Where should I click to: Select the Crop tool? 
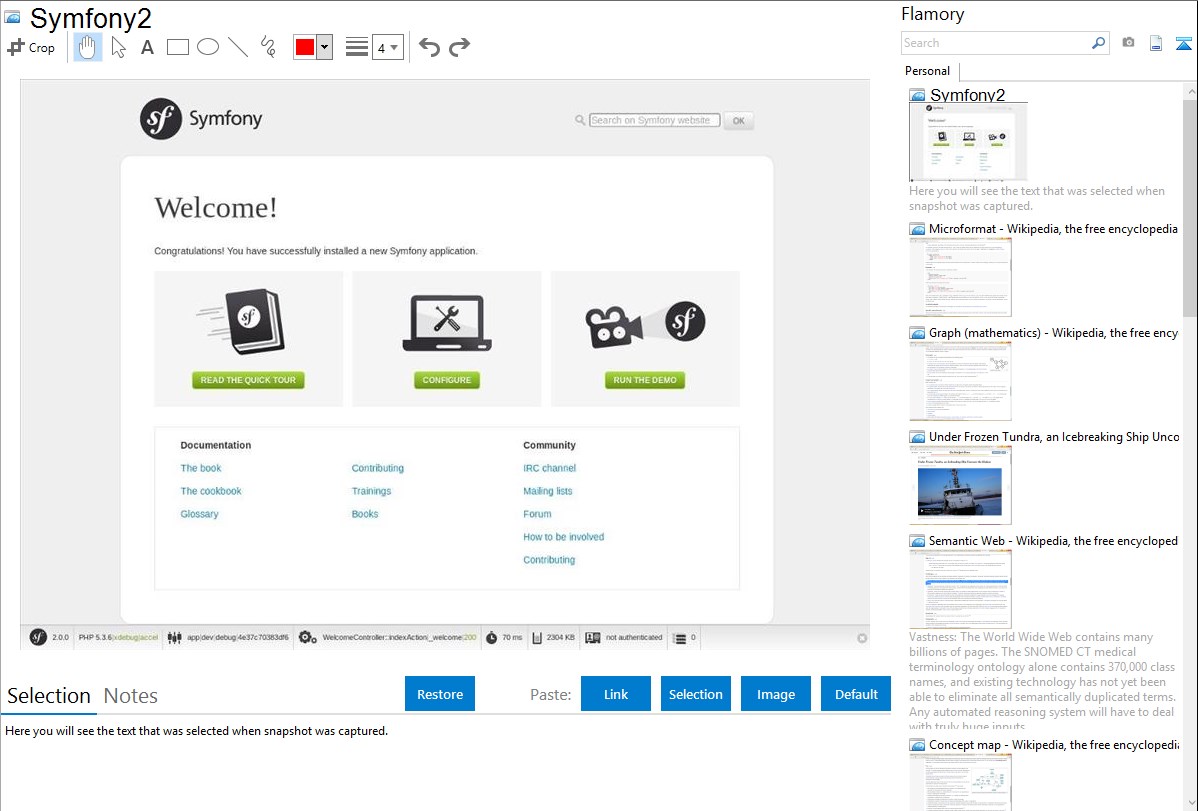(x=31, y=47)
